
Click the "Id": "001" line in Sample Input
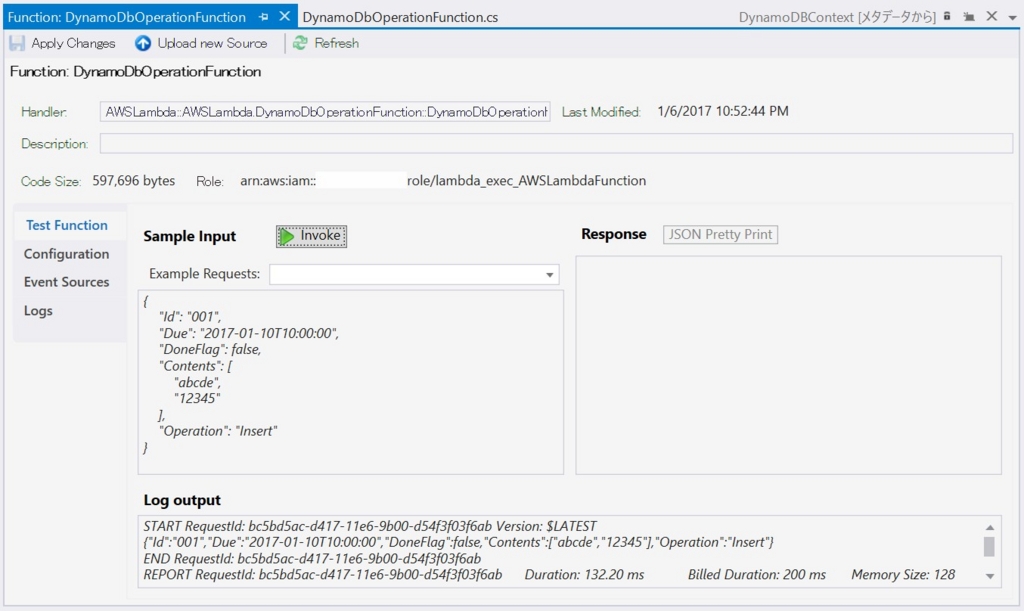point(190,317)
